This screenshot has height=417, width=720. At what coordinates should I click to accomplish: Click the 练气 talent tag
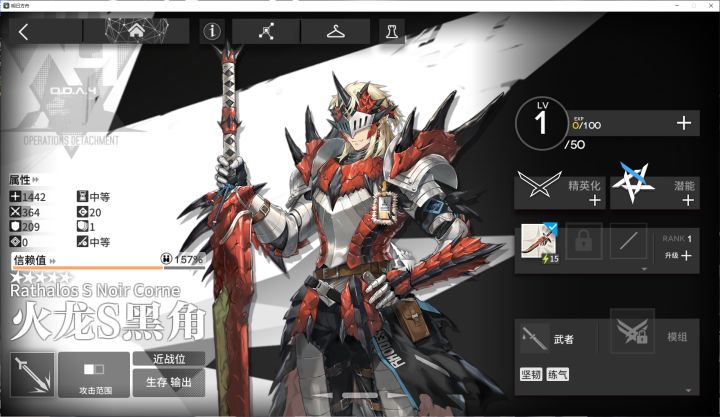[x=557, y=375]
